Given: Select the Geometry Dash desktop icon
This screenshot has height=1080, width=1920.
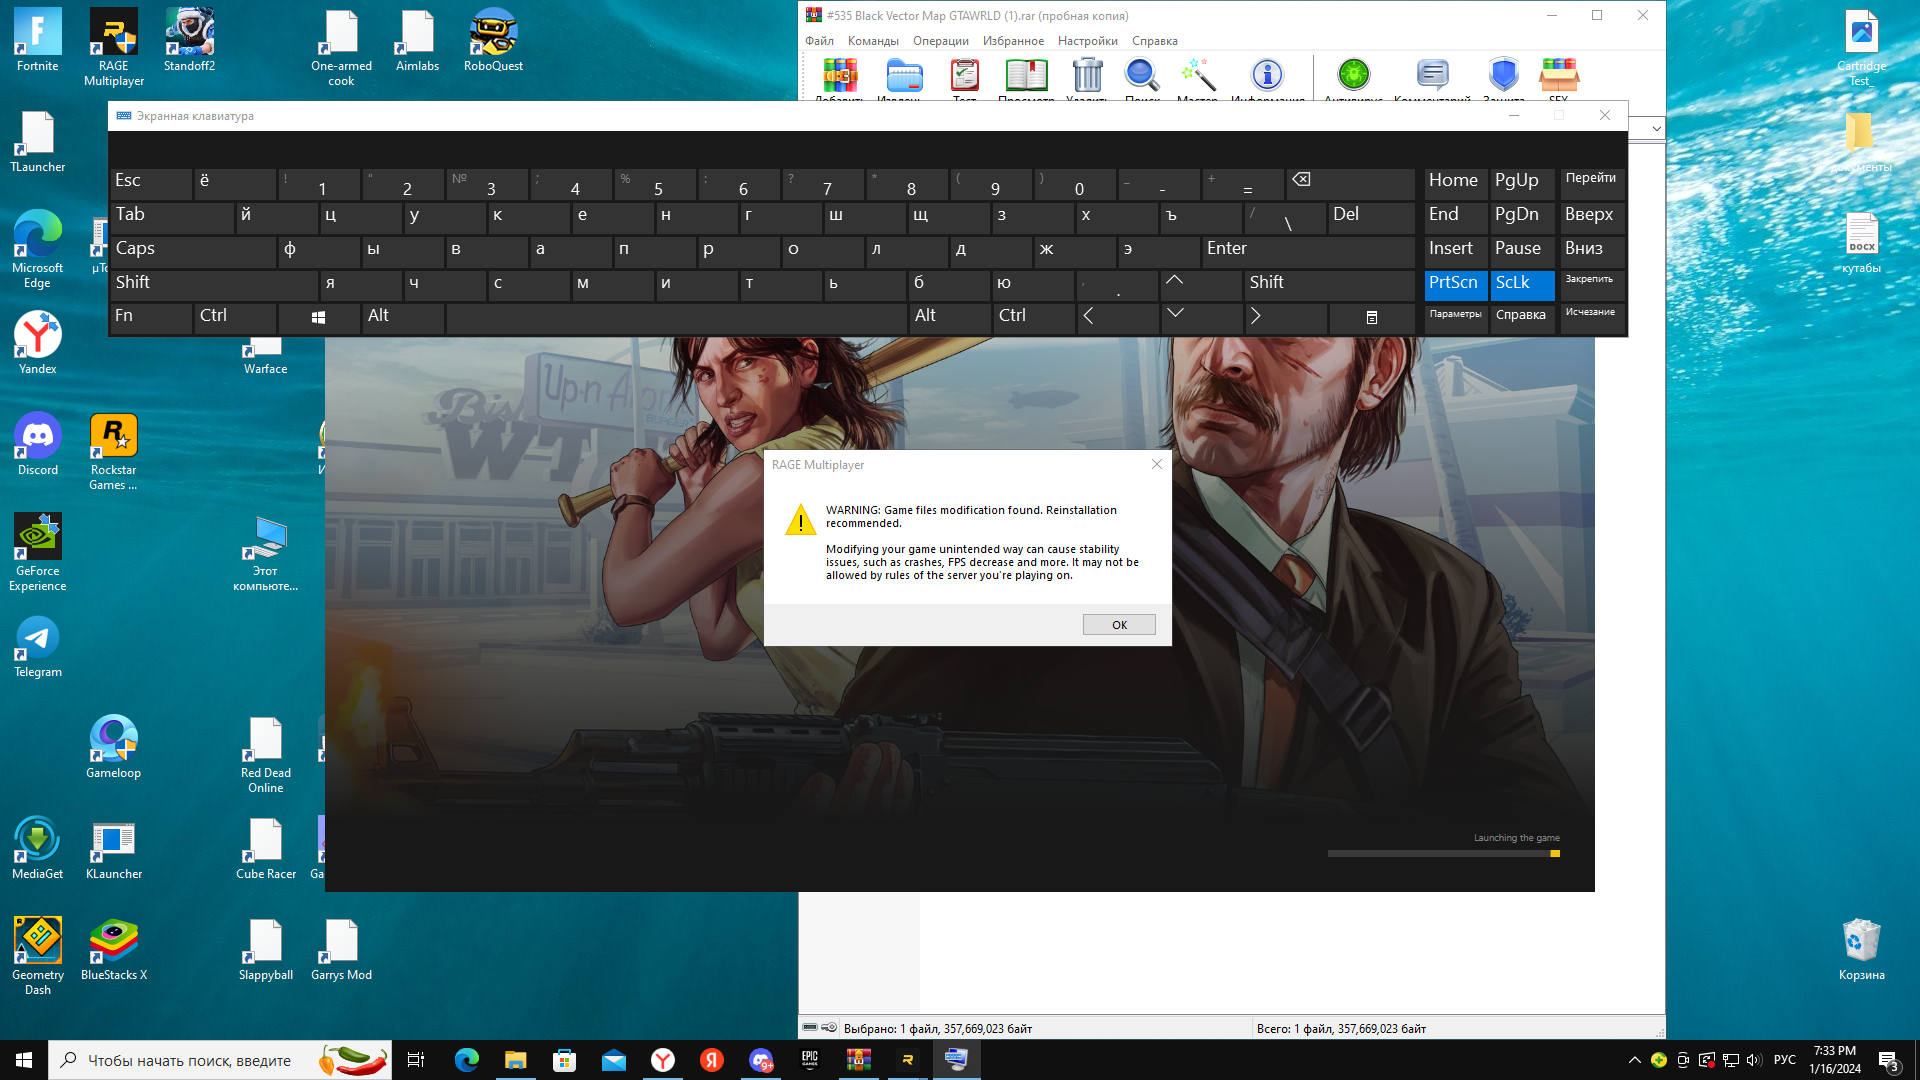Looking at the screenshot, I should click(37, 956).
